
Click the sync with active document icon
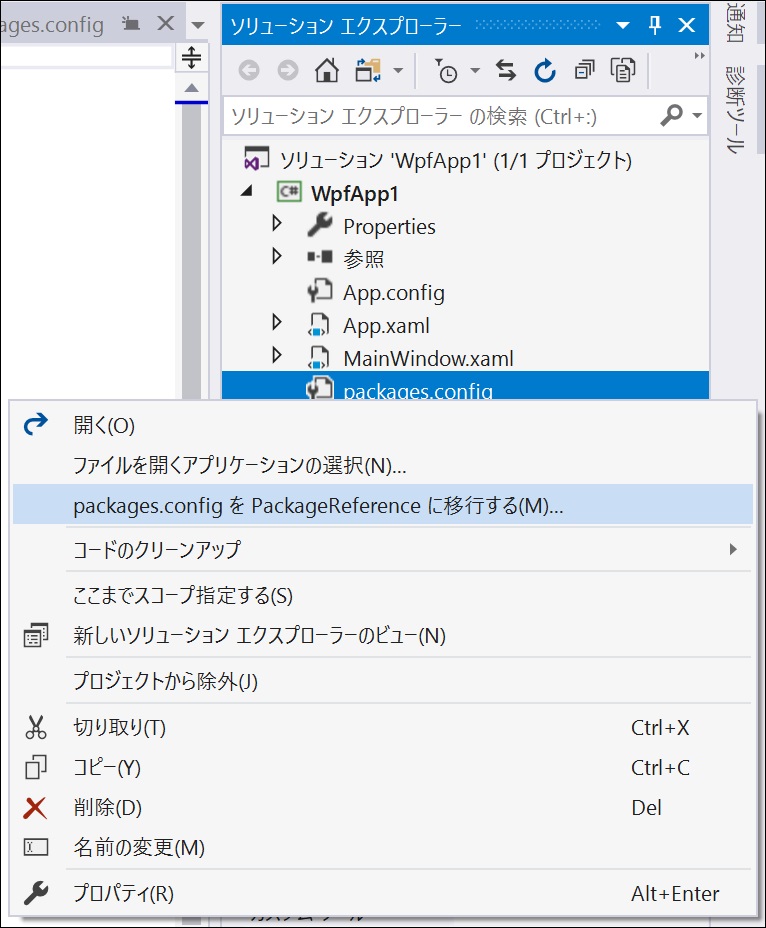506,71
